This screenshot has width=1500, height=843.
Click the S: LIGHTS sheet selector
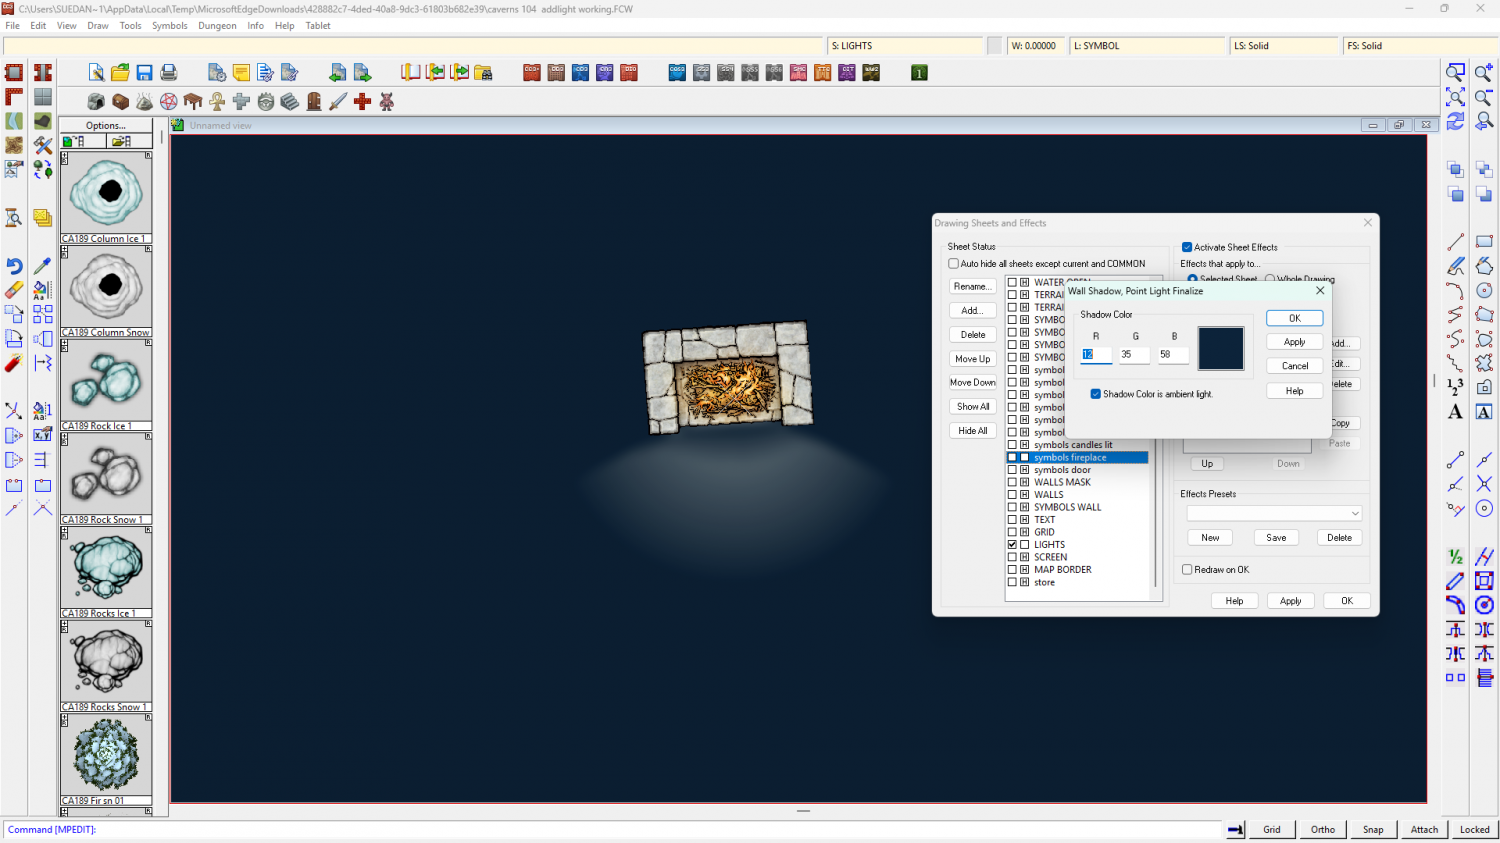(x=905, y=46)
